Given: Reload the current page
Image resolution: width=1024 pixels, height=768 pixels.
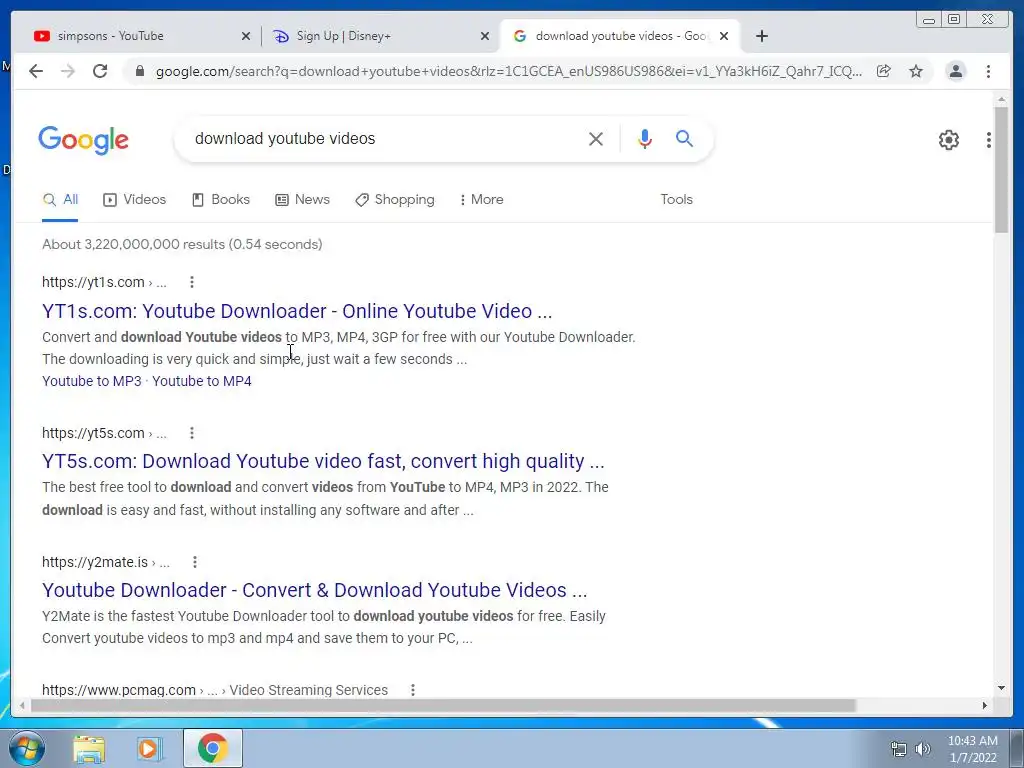Looking at the screenshot, I should pos(100,71).
